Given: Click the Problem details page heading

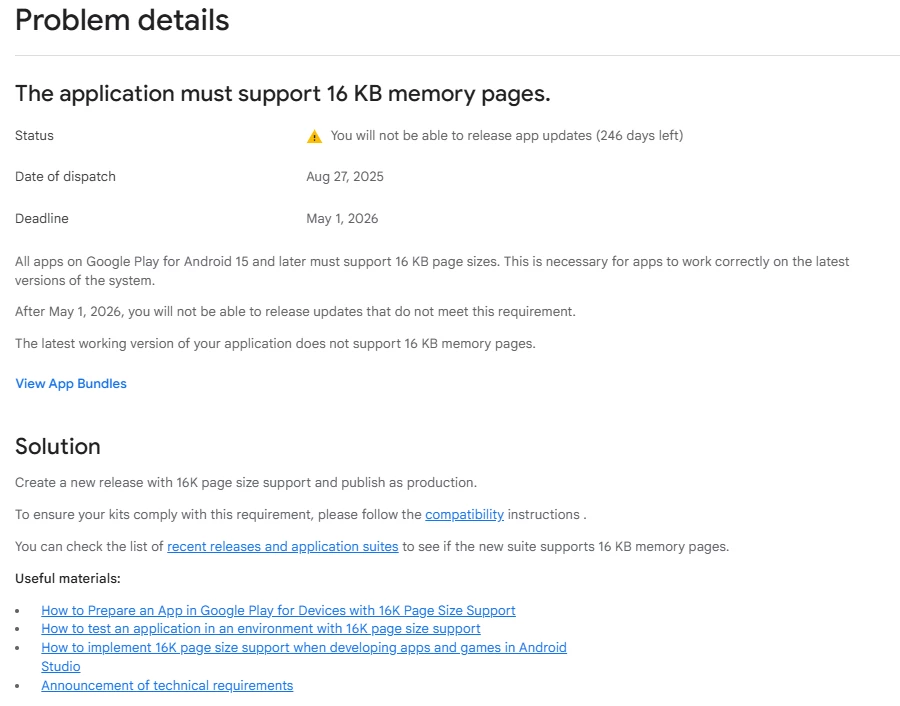Looking at the screenshot, I should (x=122, y=20).
